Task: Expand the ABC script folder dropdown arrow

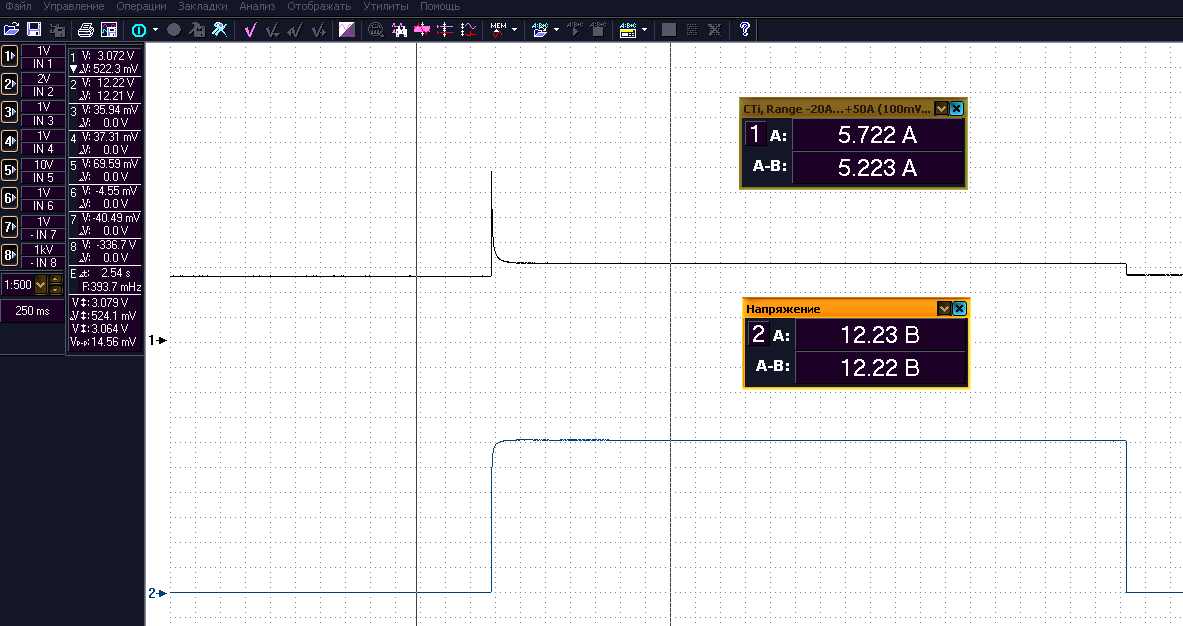Action: click(x=556, y=29)
